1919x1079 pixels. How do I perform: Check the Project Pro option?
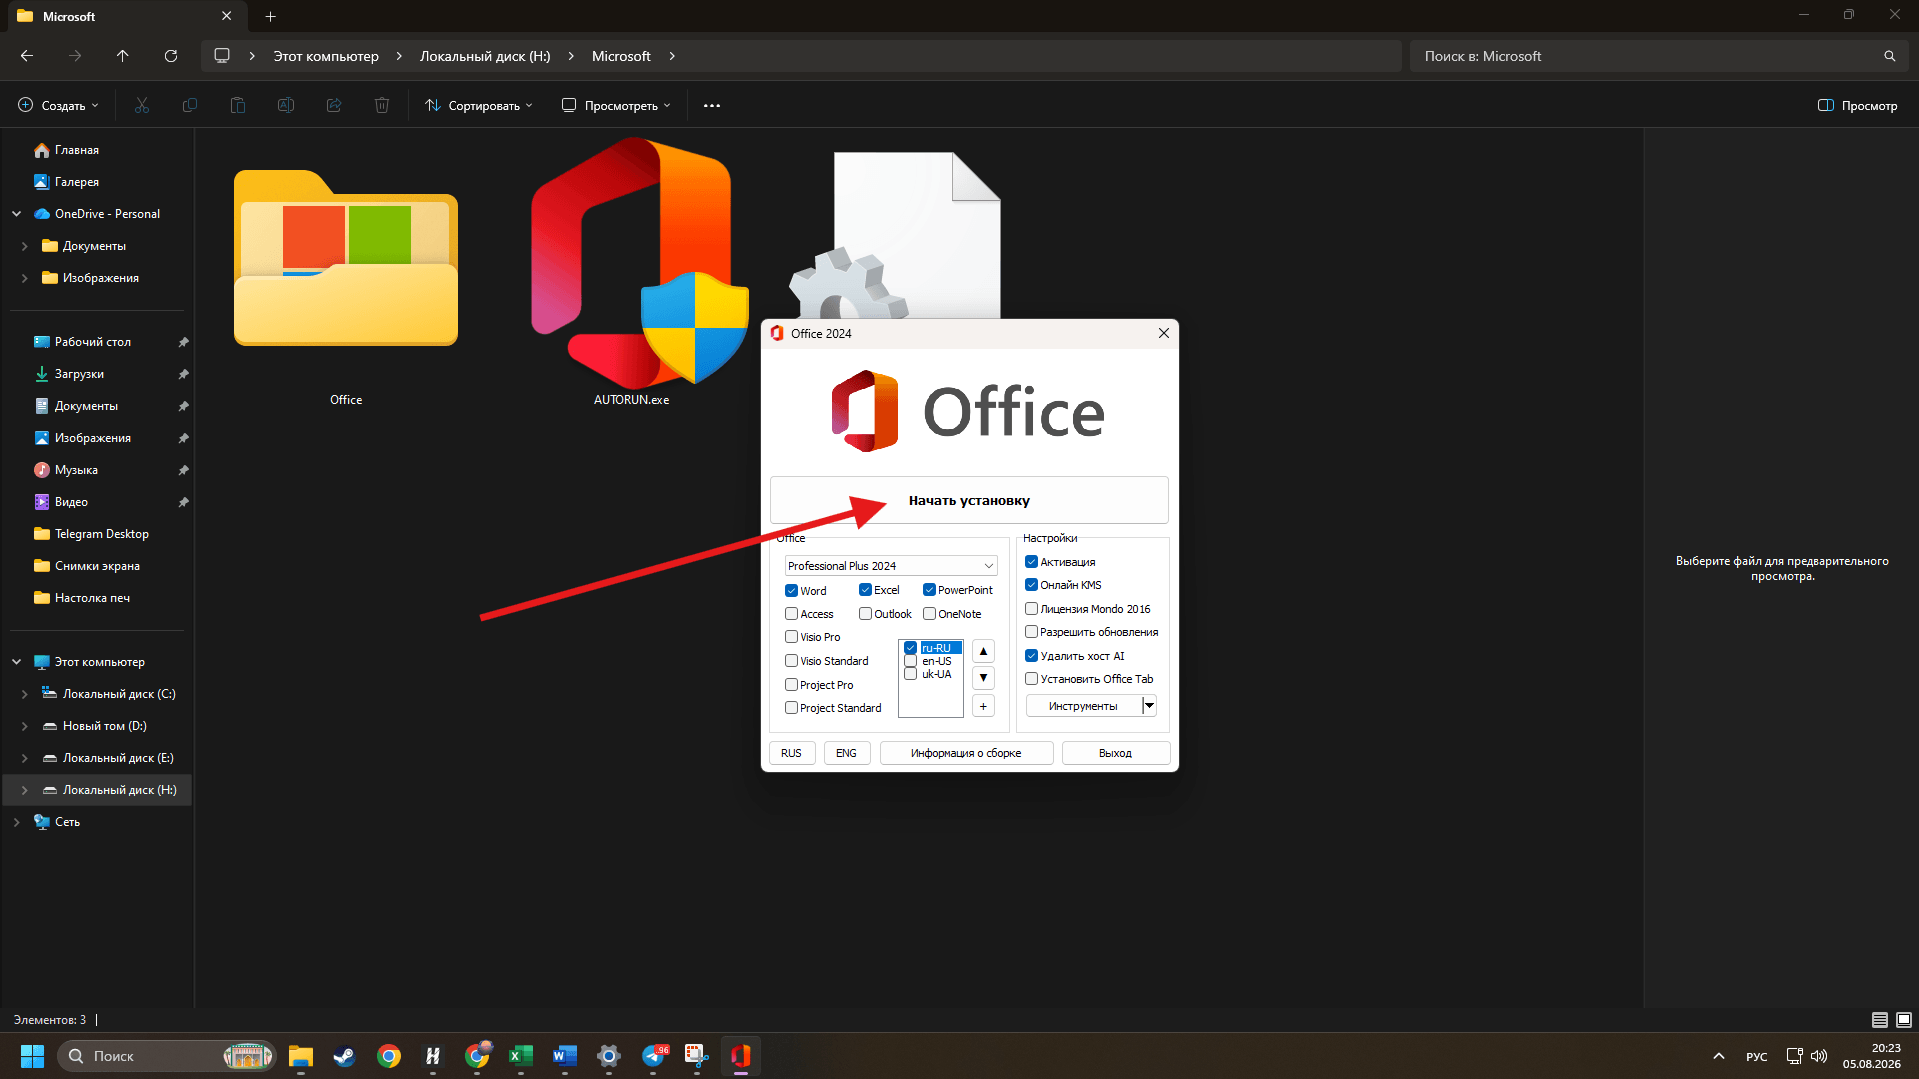pos(791,685)
